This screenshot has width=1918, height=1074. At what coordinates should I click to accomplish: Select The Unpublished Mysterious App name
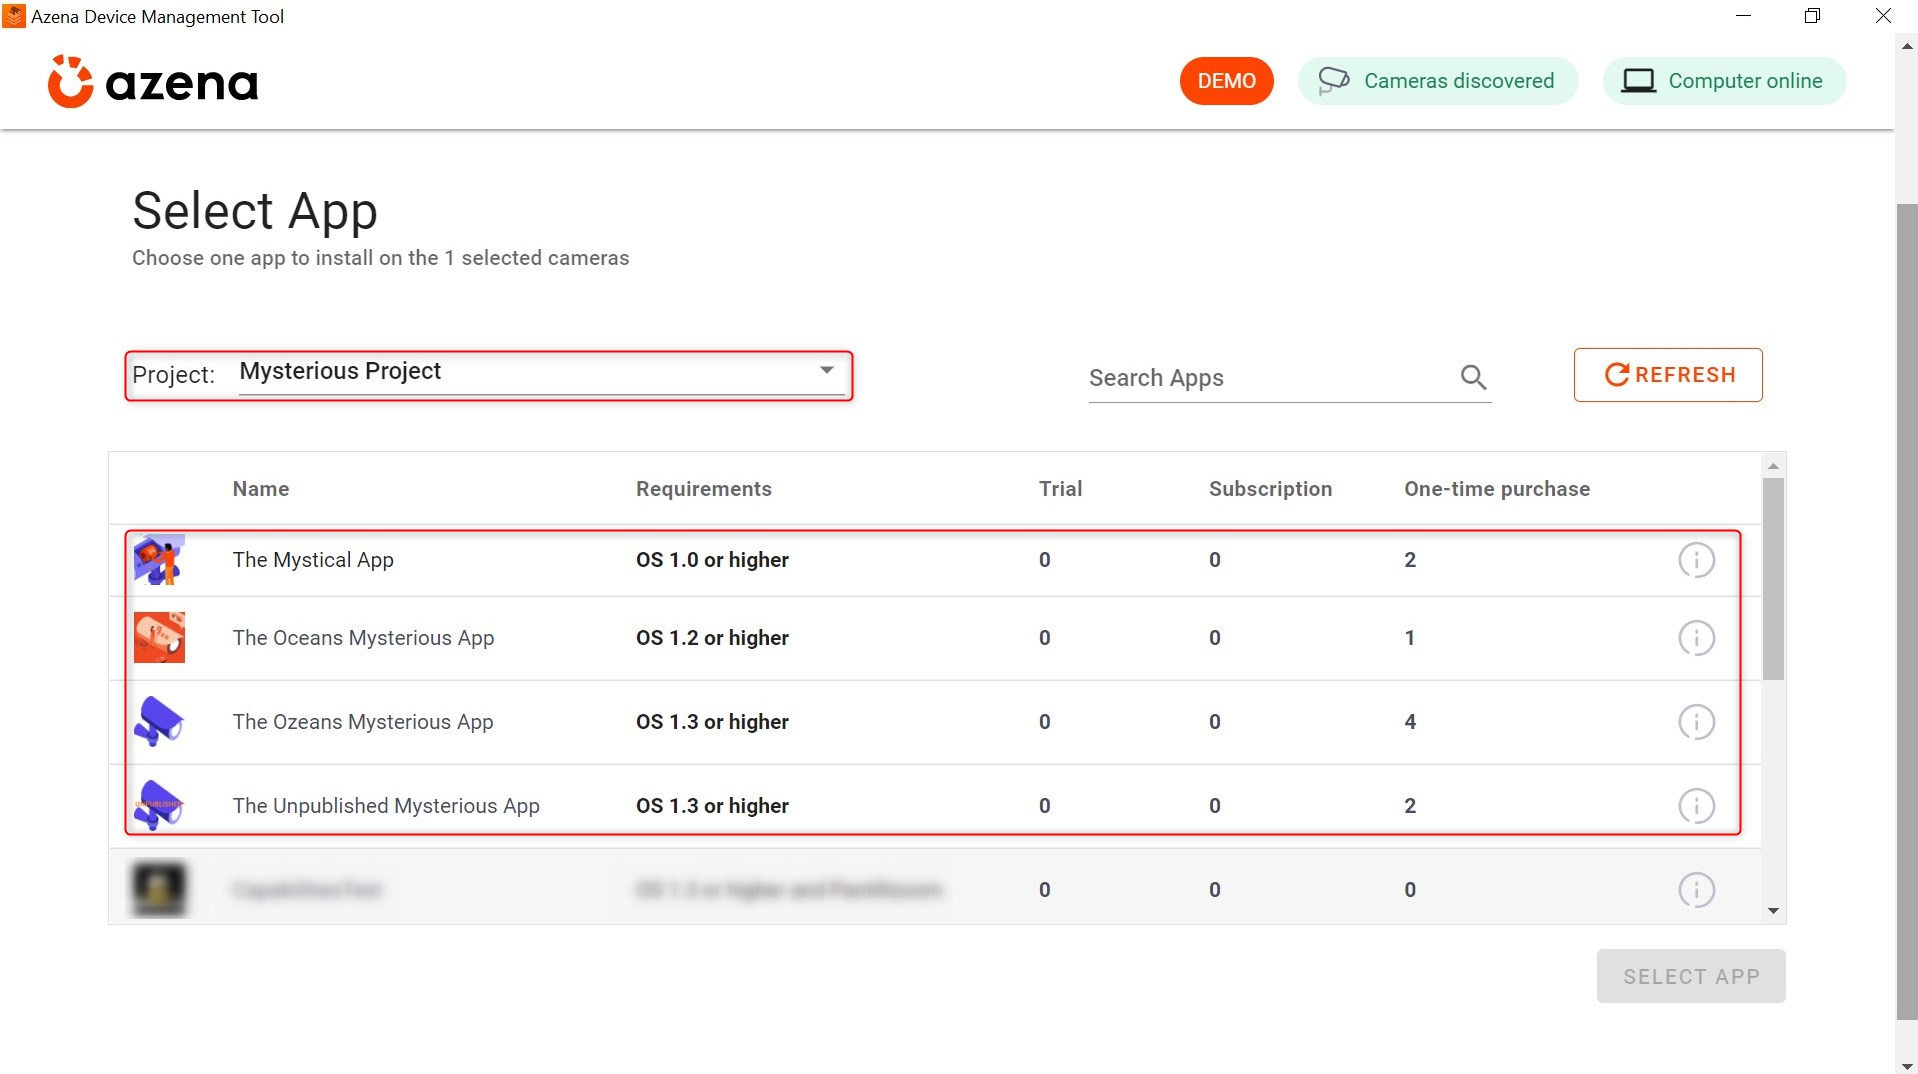tap(386, 806)
